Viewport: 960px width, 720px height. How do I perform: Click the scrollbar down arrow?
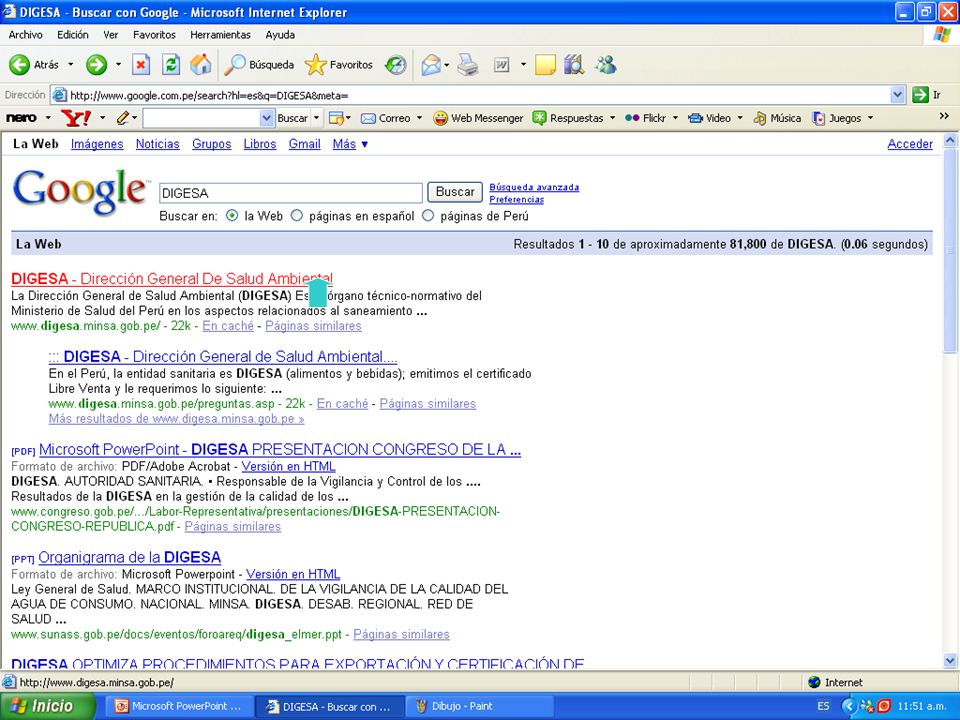point(950,660)
